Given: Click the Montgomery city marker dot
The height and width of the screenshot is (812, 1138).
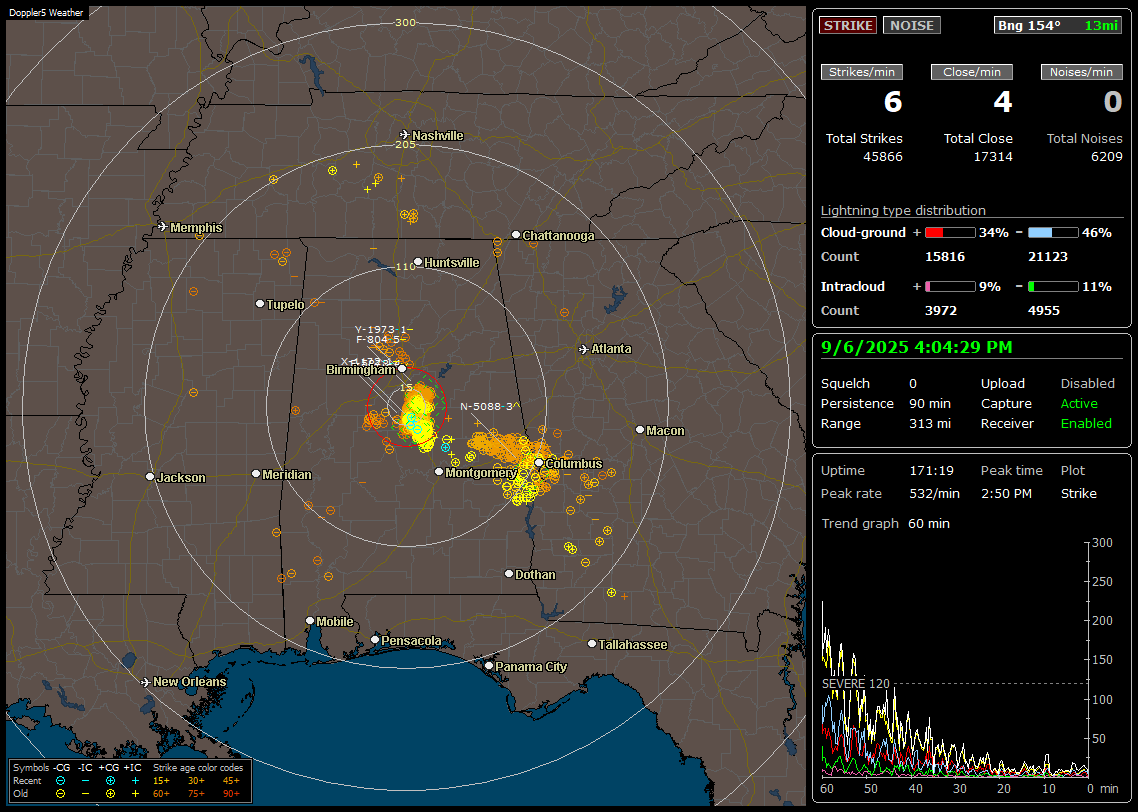Looking at the screenshot, I should [x=439, y=472].
